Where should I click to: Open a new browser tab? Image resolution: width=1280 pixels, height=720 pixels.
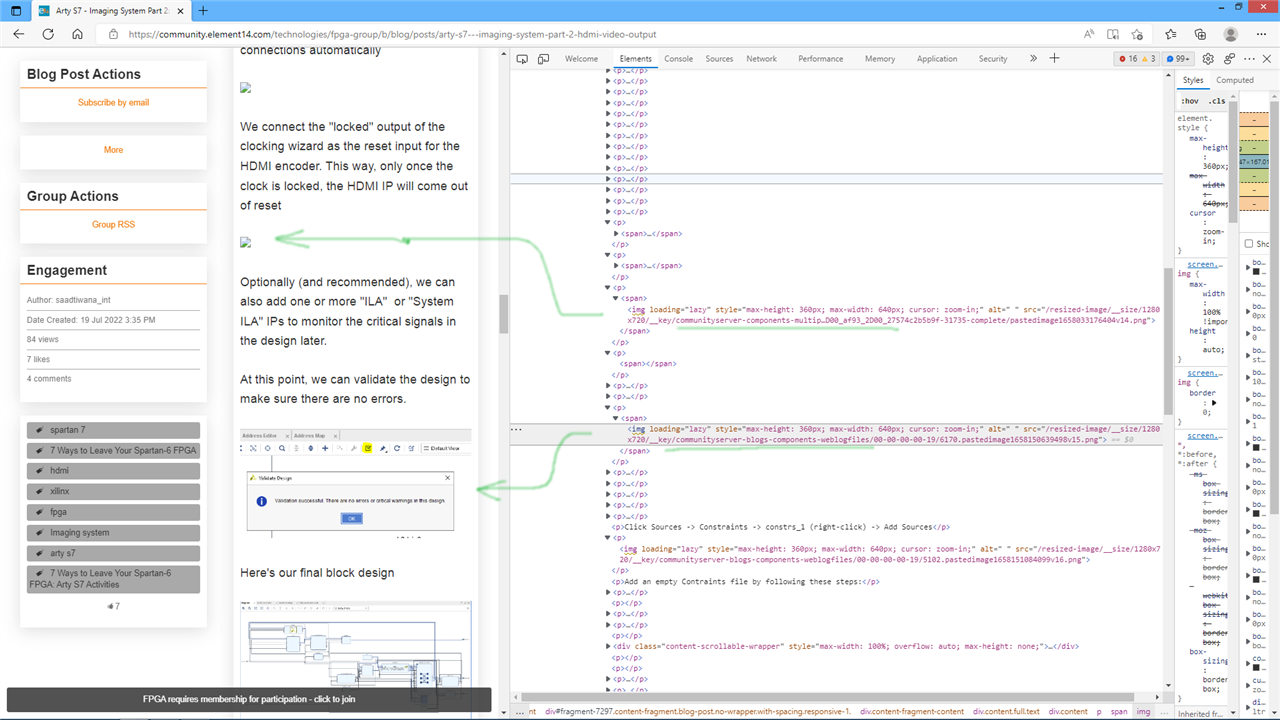point(203,10)
